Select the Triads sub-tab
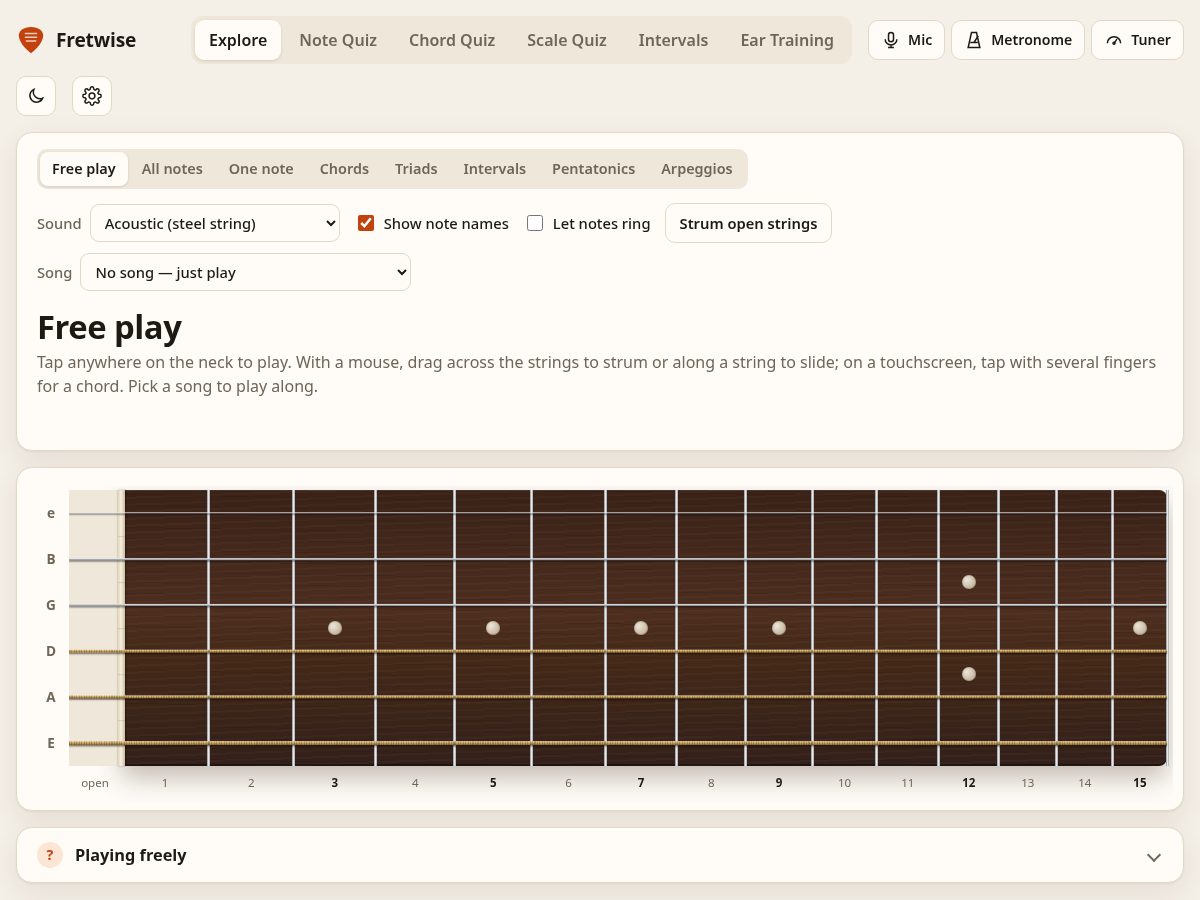 click(416, 169)
